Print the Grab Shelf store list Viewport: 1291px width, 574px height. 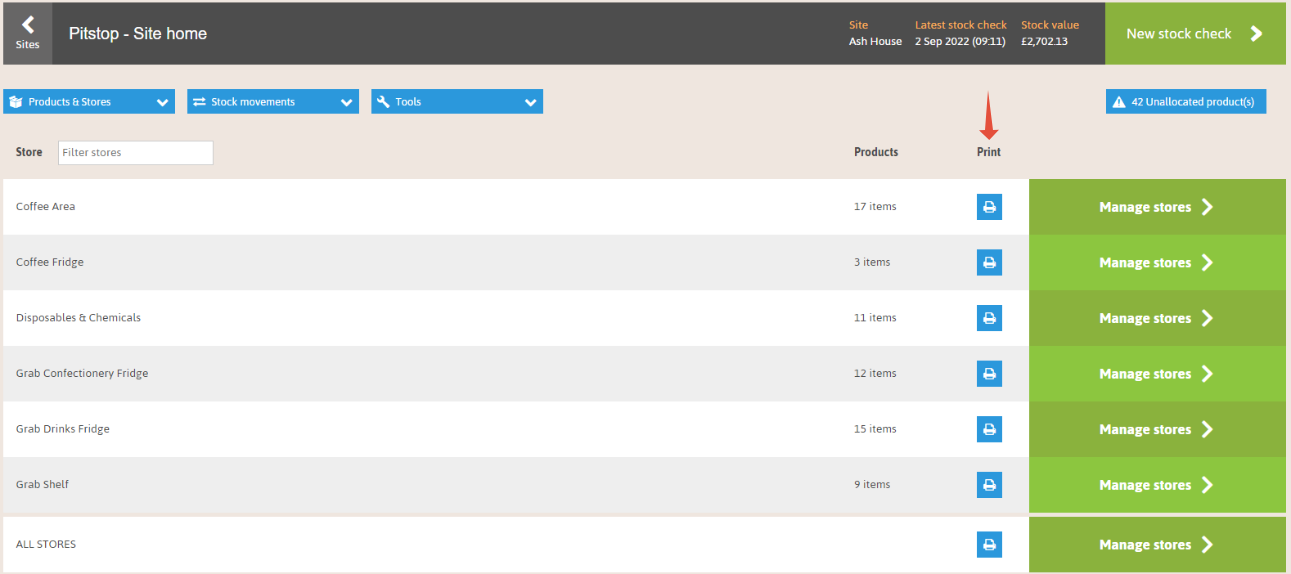[989, 484]
